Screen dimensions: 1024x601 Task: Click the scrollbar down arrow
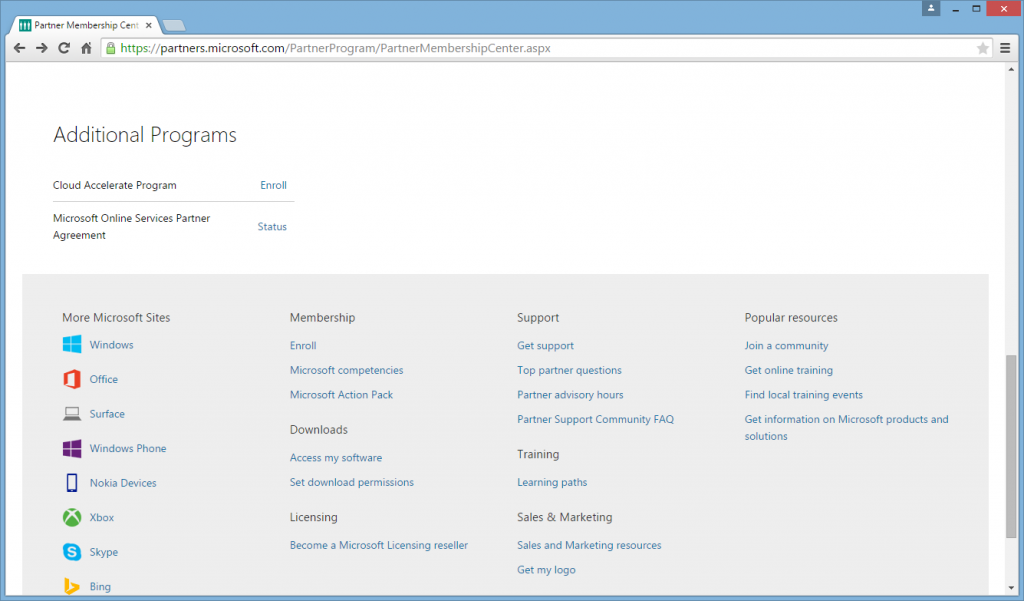1011,589
